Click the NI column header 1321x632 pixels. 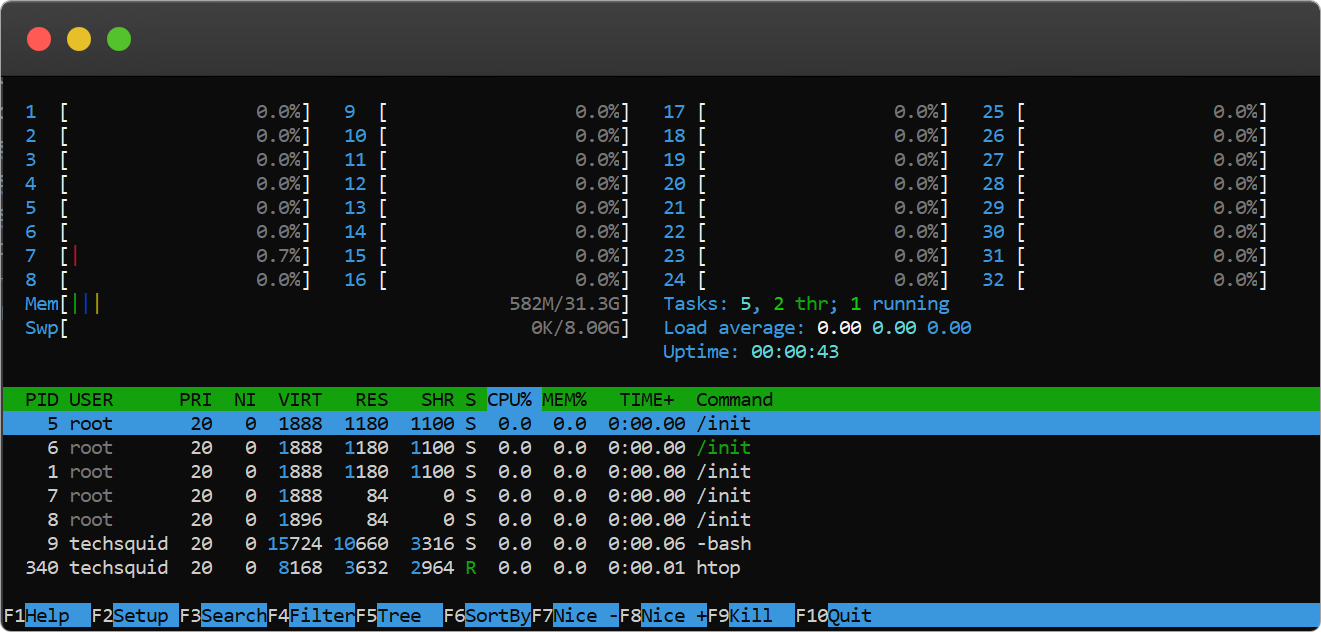pyautogui.click(x=245, y=400)
